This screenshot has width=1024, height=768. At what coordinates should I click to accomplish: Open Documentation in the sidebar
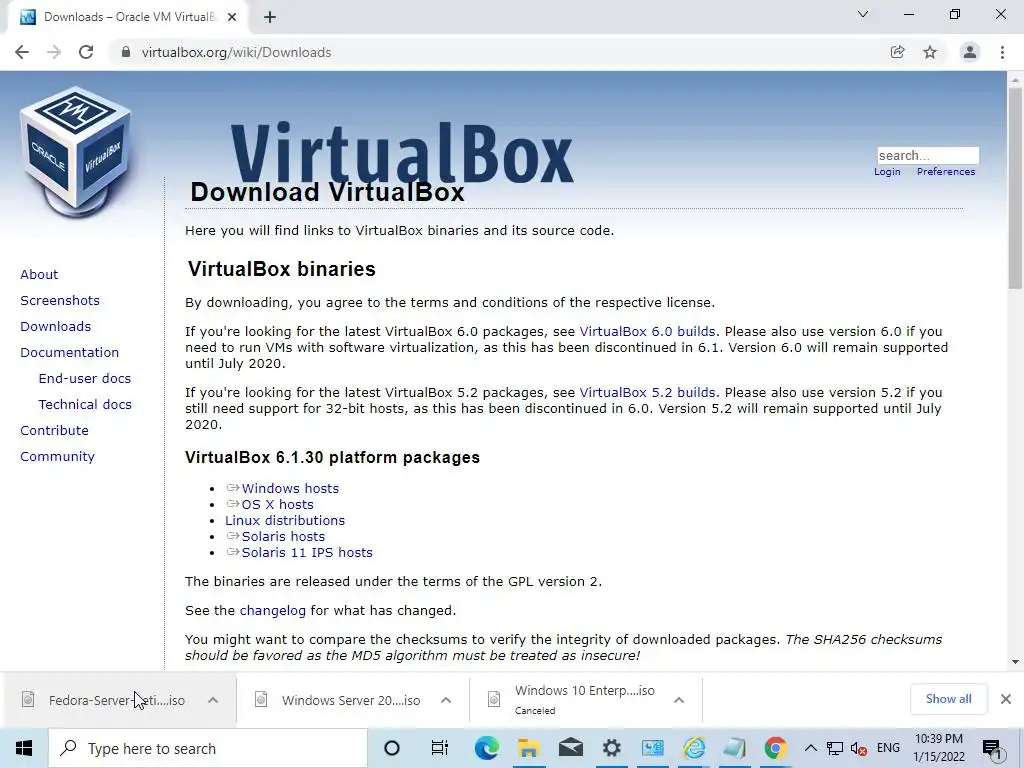click(x=69, y=353)
